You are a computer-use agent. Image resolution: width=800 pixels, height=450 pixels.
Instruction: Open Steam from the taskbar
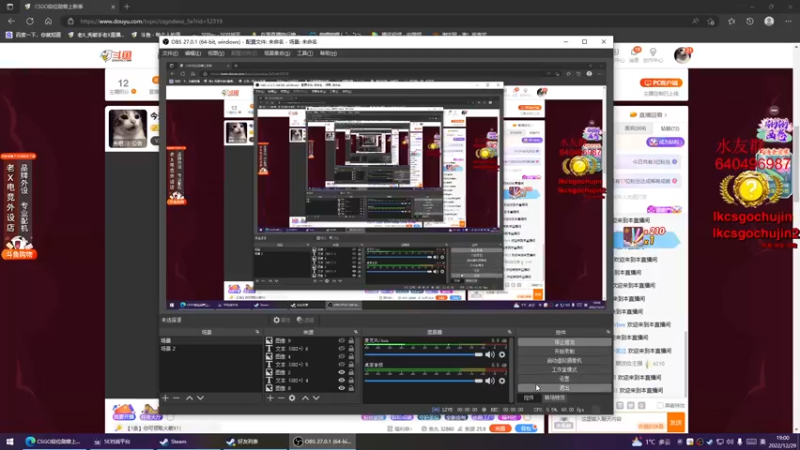173,442
